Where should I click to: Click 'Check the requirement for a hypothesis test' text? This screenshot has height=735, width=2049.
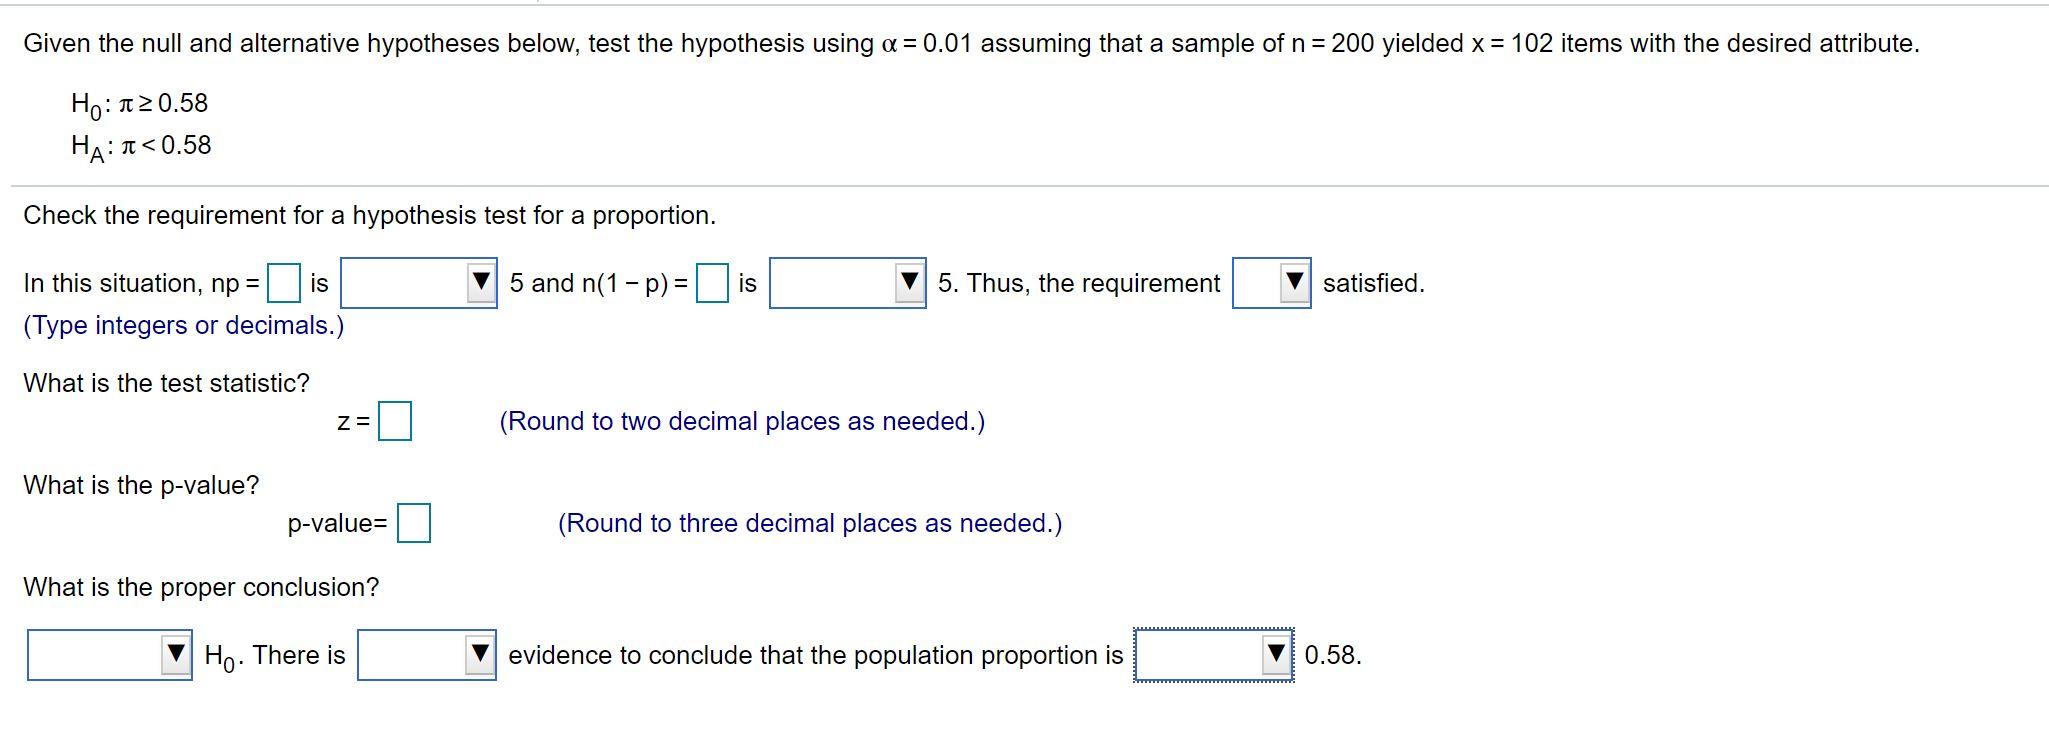coord(369,216)
